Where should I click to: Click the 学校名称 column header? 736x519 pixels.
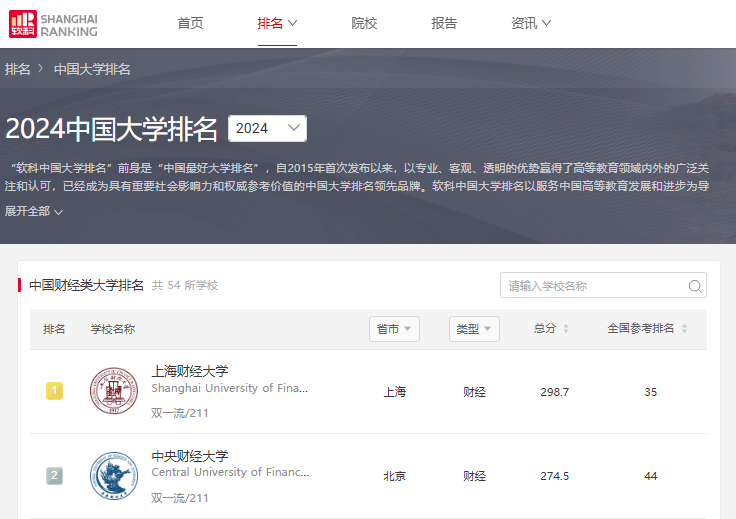coord(113,329)
